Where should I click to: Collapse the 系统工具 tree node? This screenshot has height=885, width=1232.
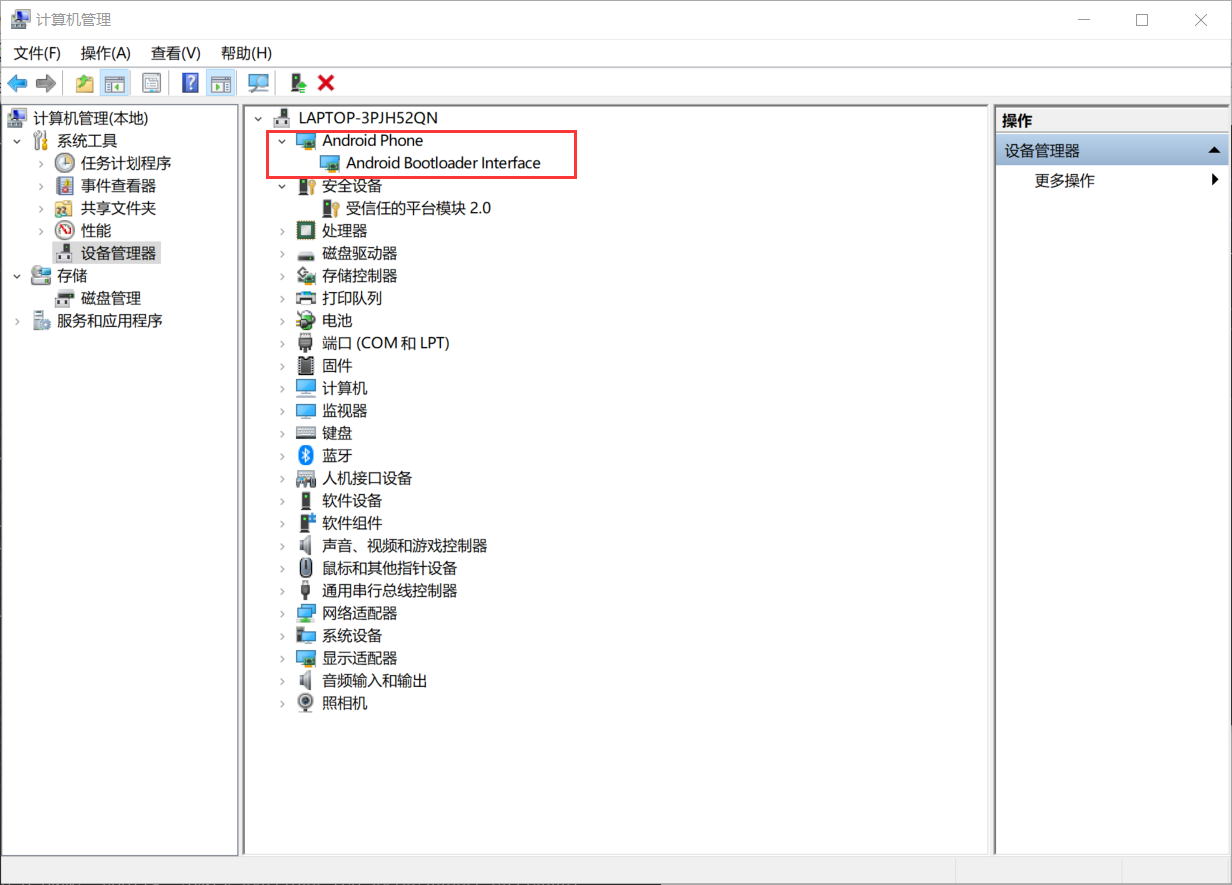[17, 140]
